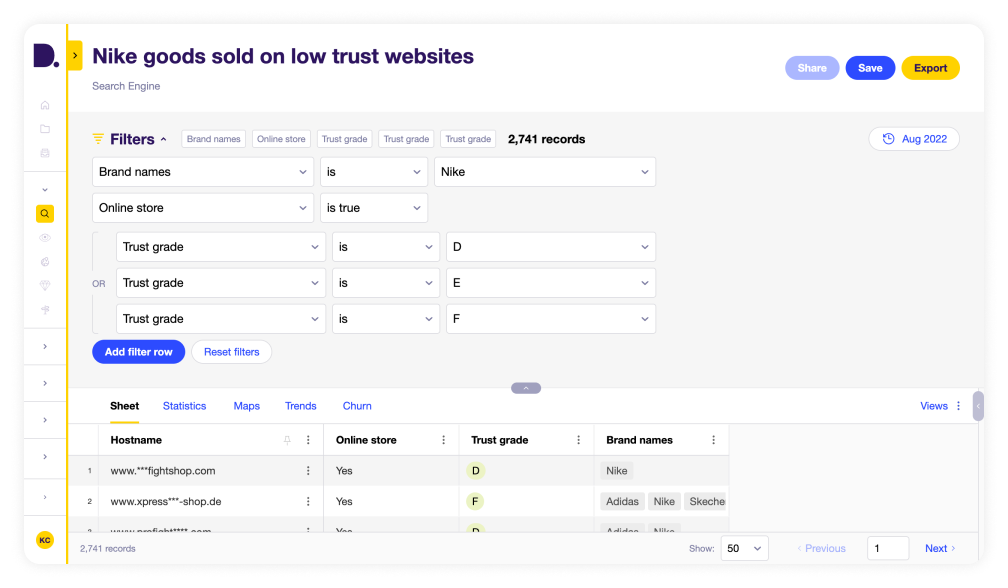Open the inbox tray icon in the sidebar

pyautogui.click(x=45, y=153)
